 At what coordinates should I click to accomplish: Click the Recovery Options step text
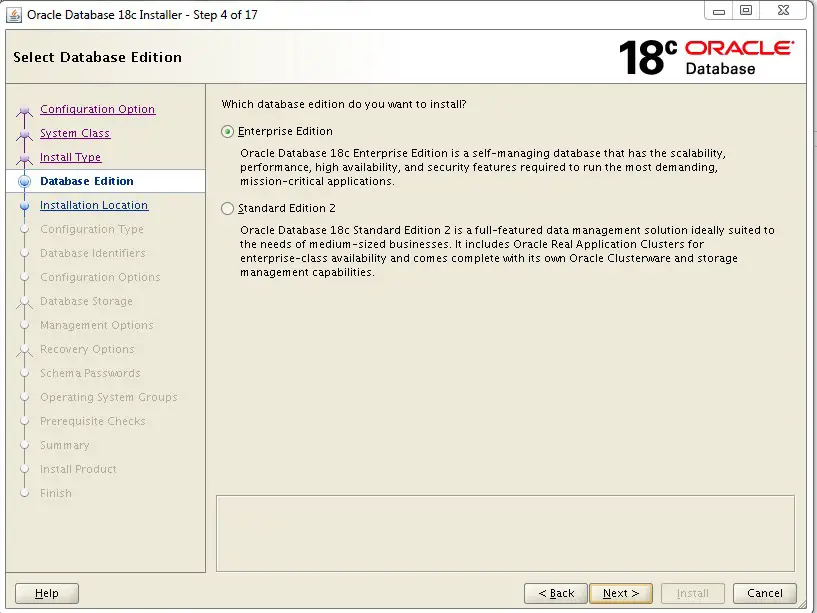click(88, 349)
